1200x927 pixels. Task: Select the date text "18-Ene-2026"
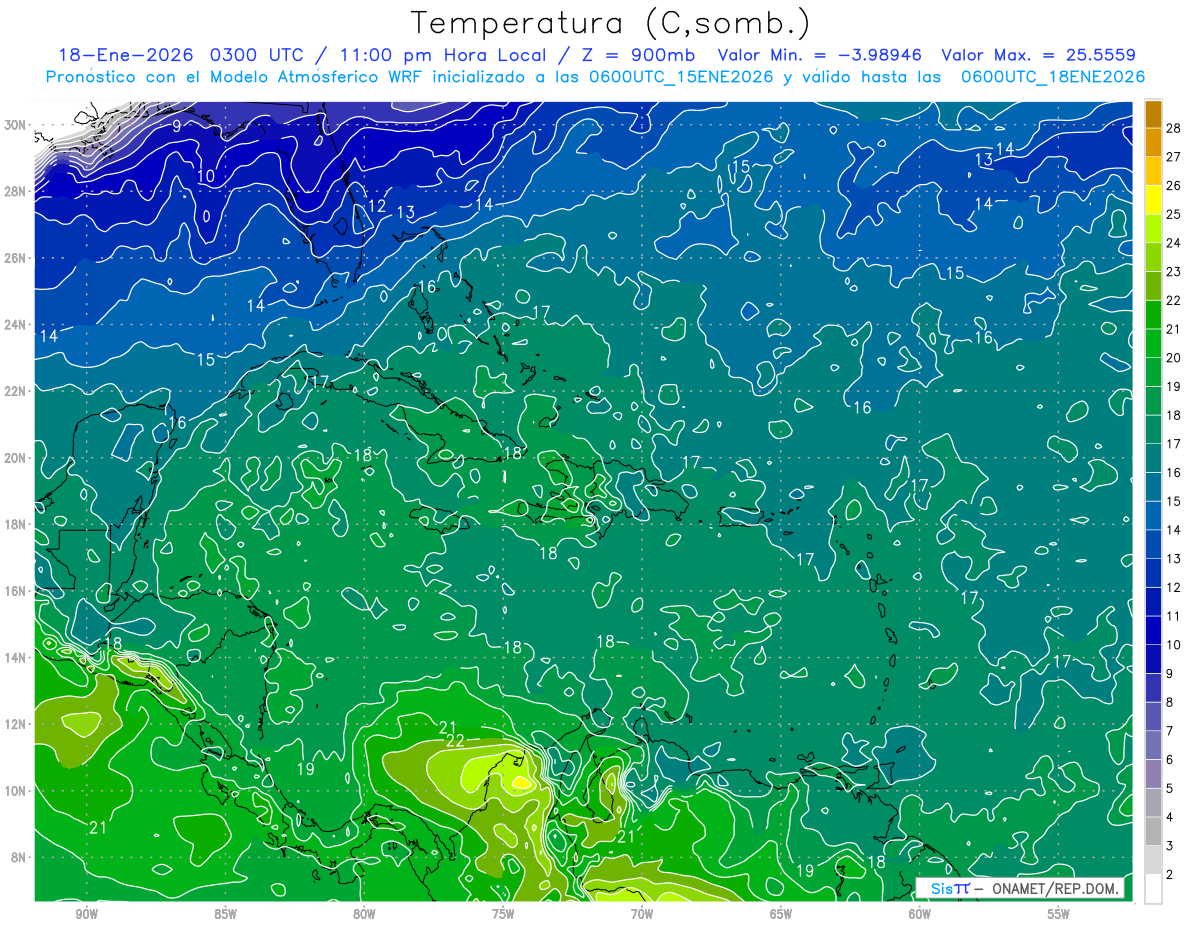126,55
